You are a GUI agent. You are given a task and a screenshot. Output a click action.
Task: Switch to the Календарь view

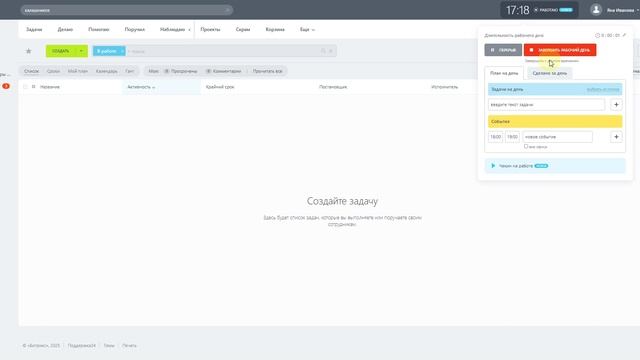coord(107,71)
